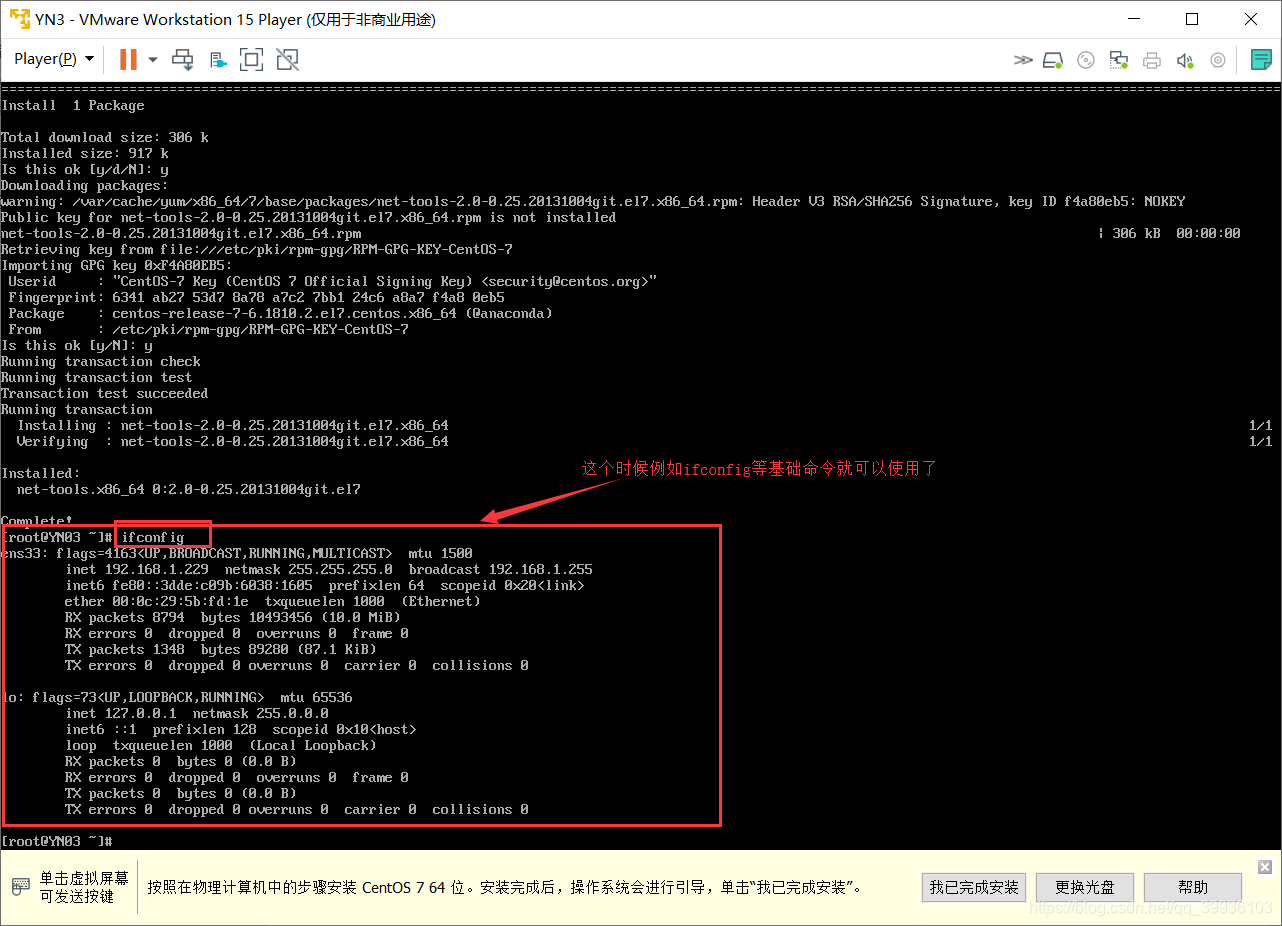This screenshot has width=1282, height=926.
Task: Open the network adapter device icon
Action: click(x=1119, y=60)
